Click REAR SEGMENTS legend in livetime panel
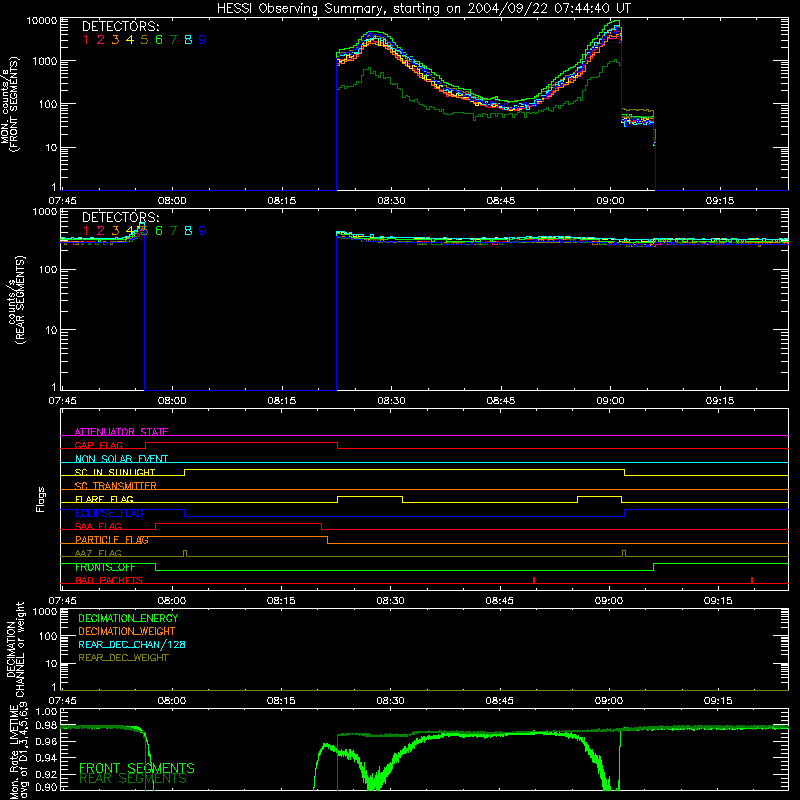 click(133, 779)
